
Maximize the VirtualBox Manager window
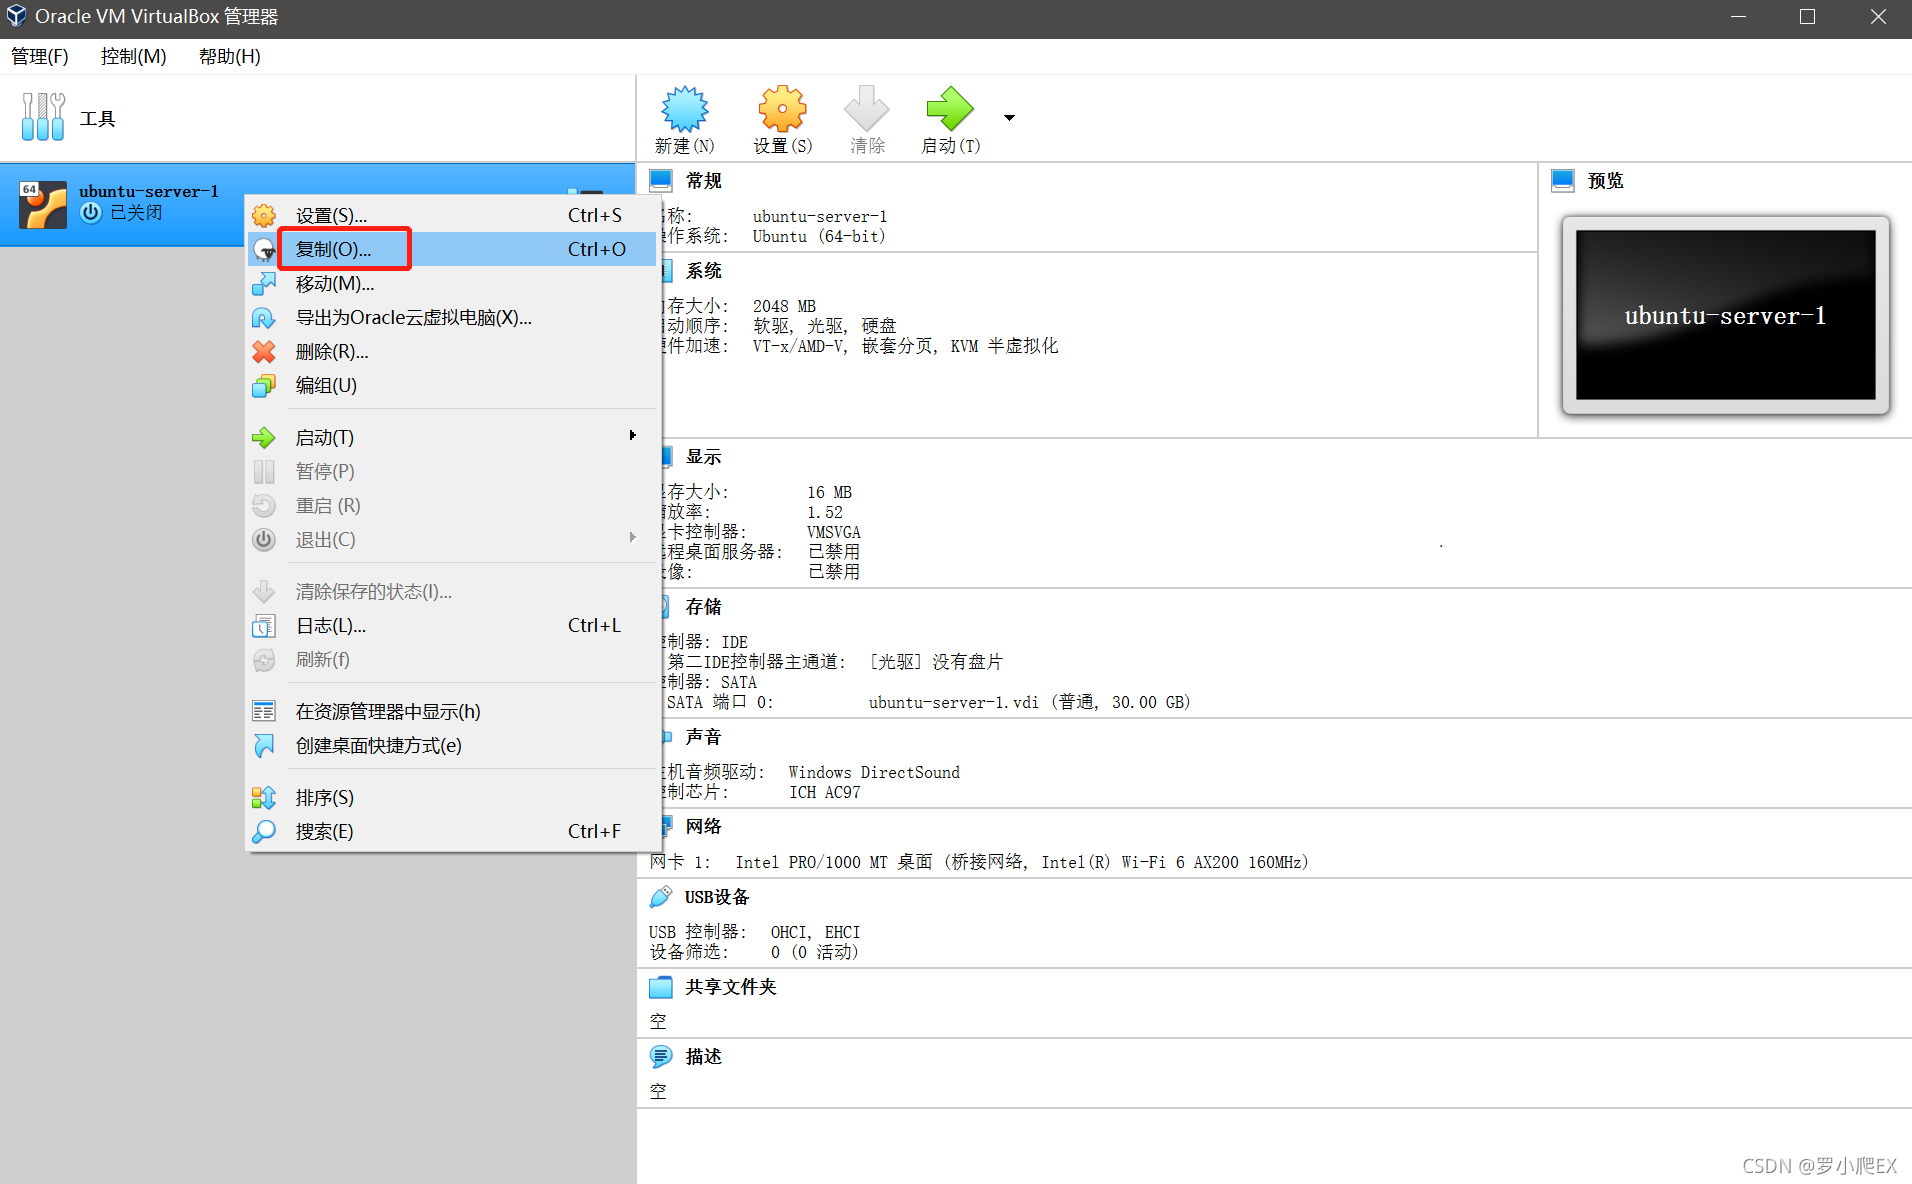[x=1807, y=17]
